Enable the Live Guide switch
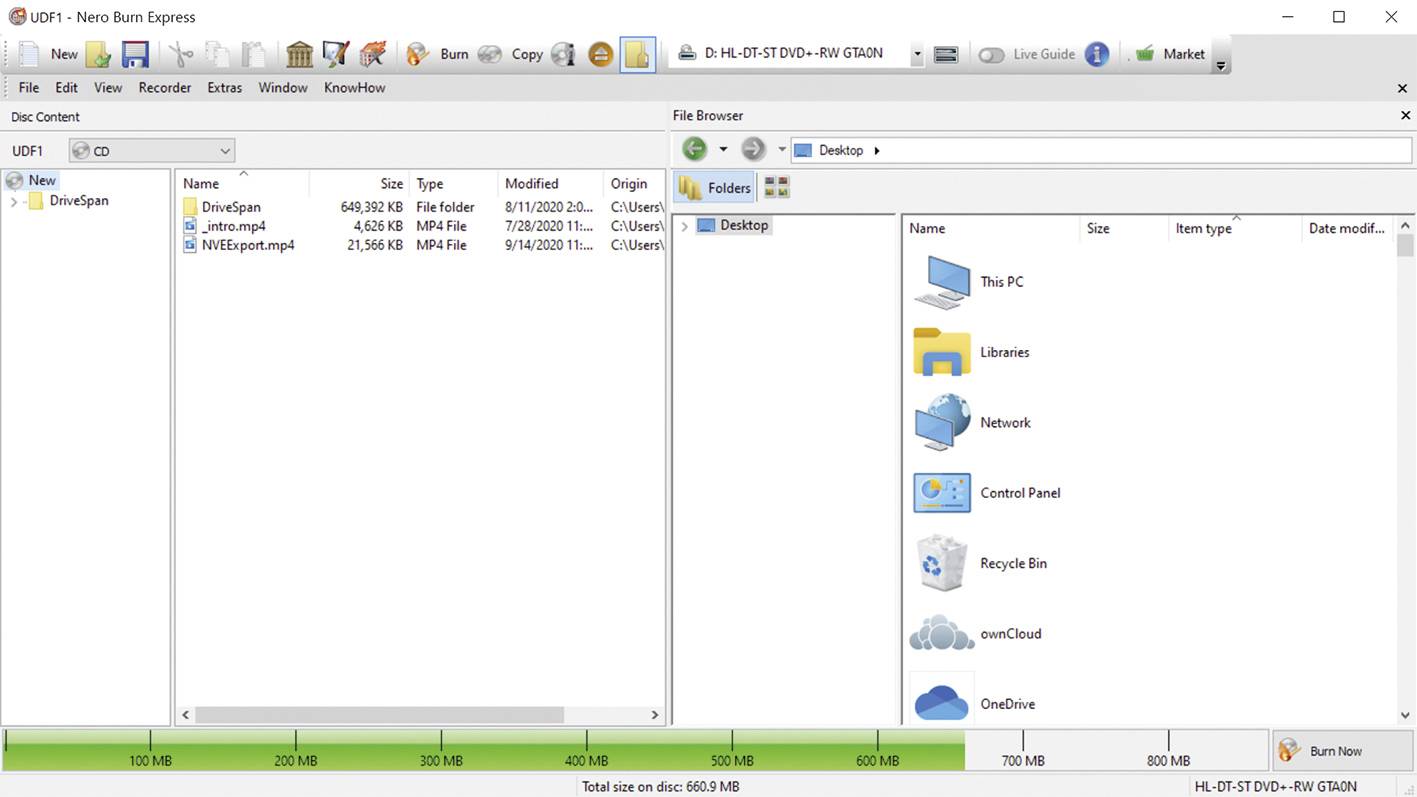 click(991, 55)
